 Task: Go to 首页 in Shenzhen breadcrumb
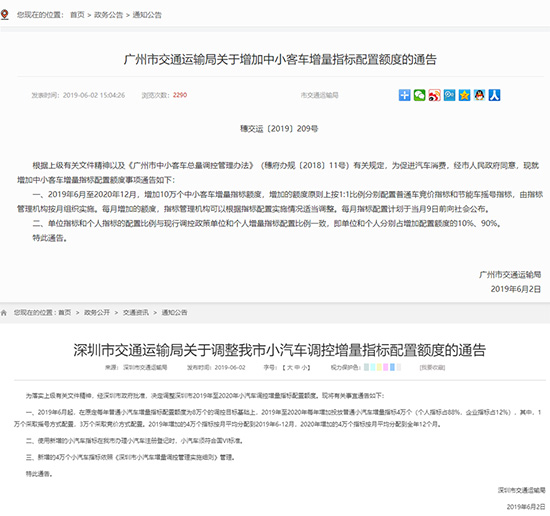pyautogui.click(x=65, y=312)
